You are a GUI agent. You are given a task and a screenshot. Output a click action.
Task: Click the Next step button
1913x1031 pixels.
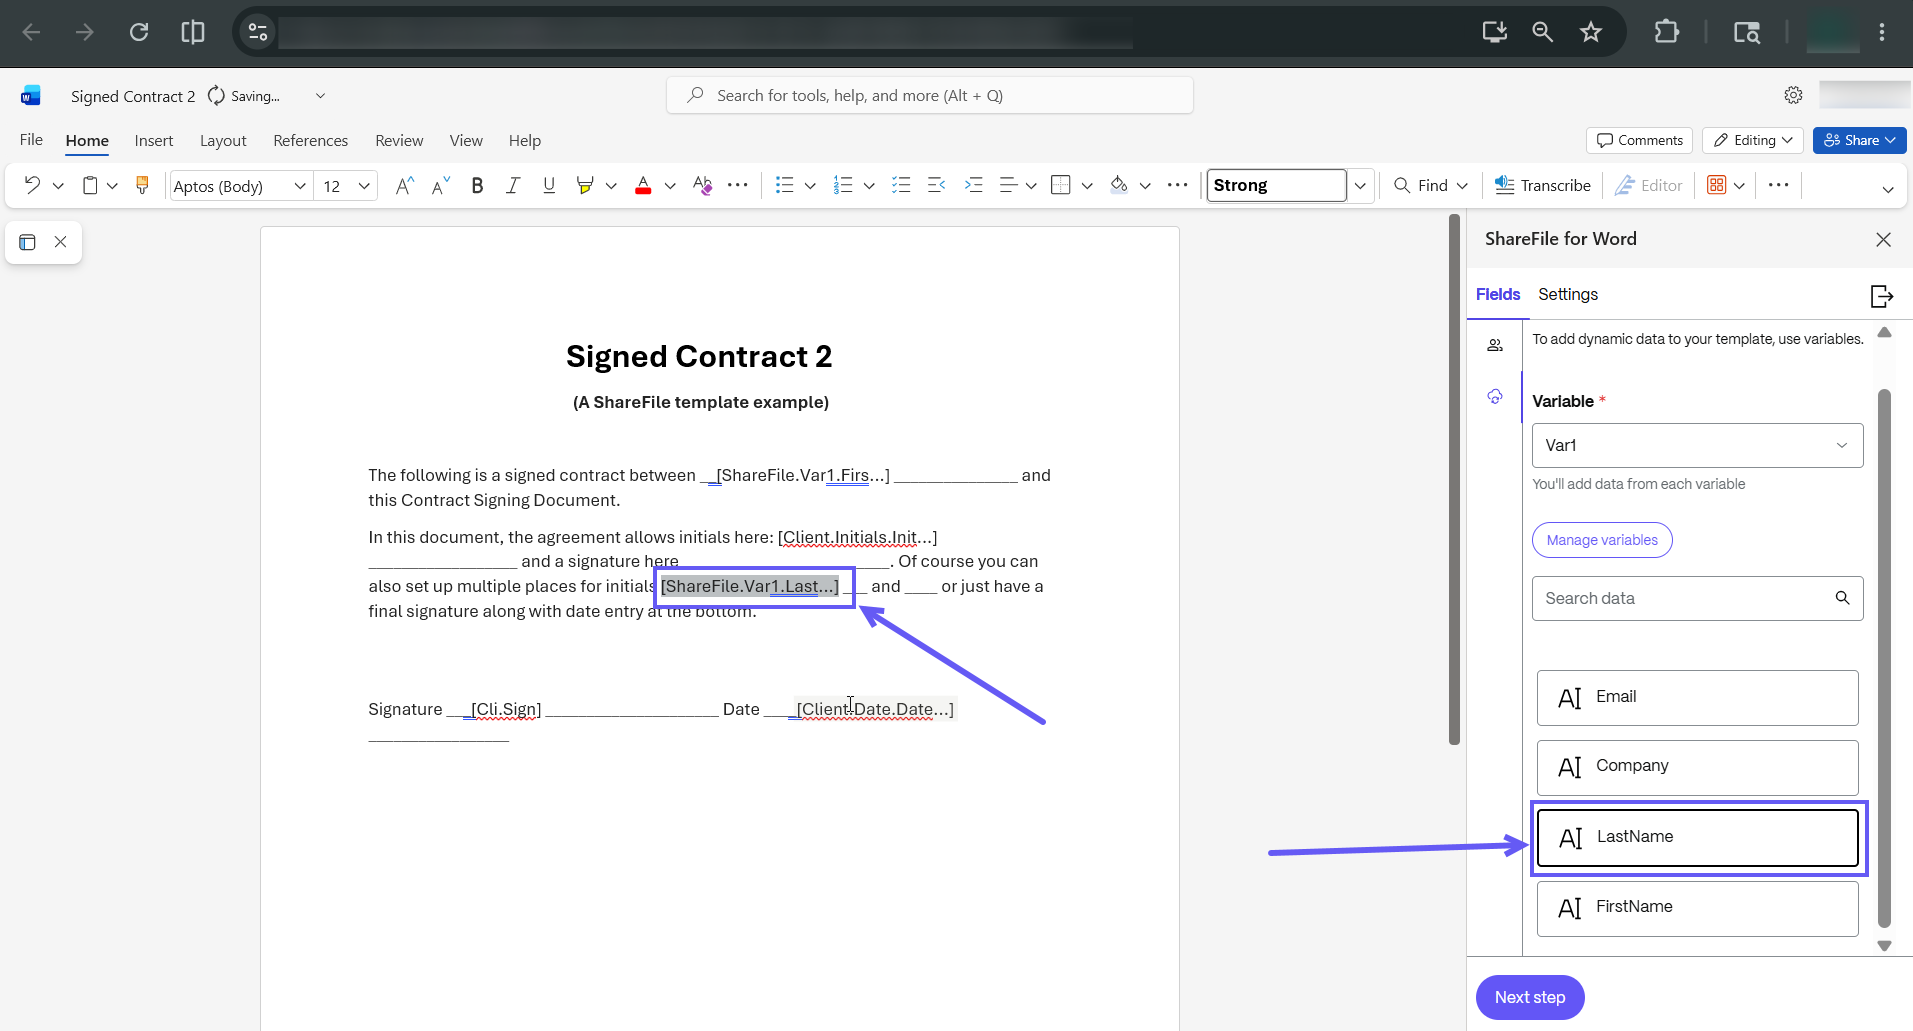[x=1530, y=997]
